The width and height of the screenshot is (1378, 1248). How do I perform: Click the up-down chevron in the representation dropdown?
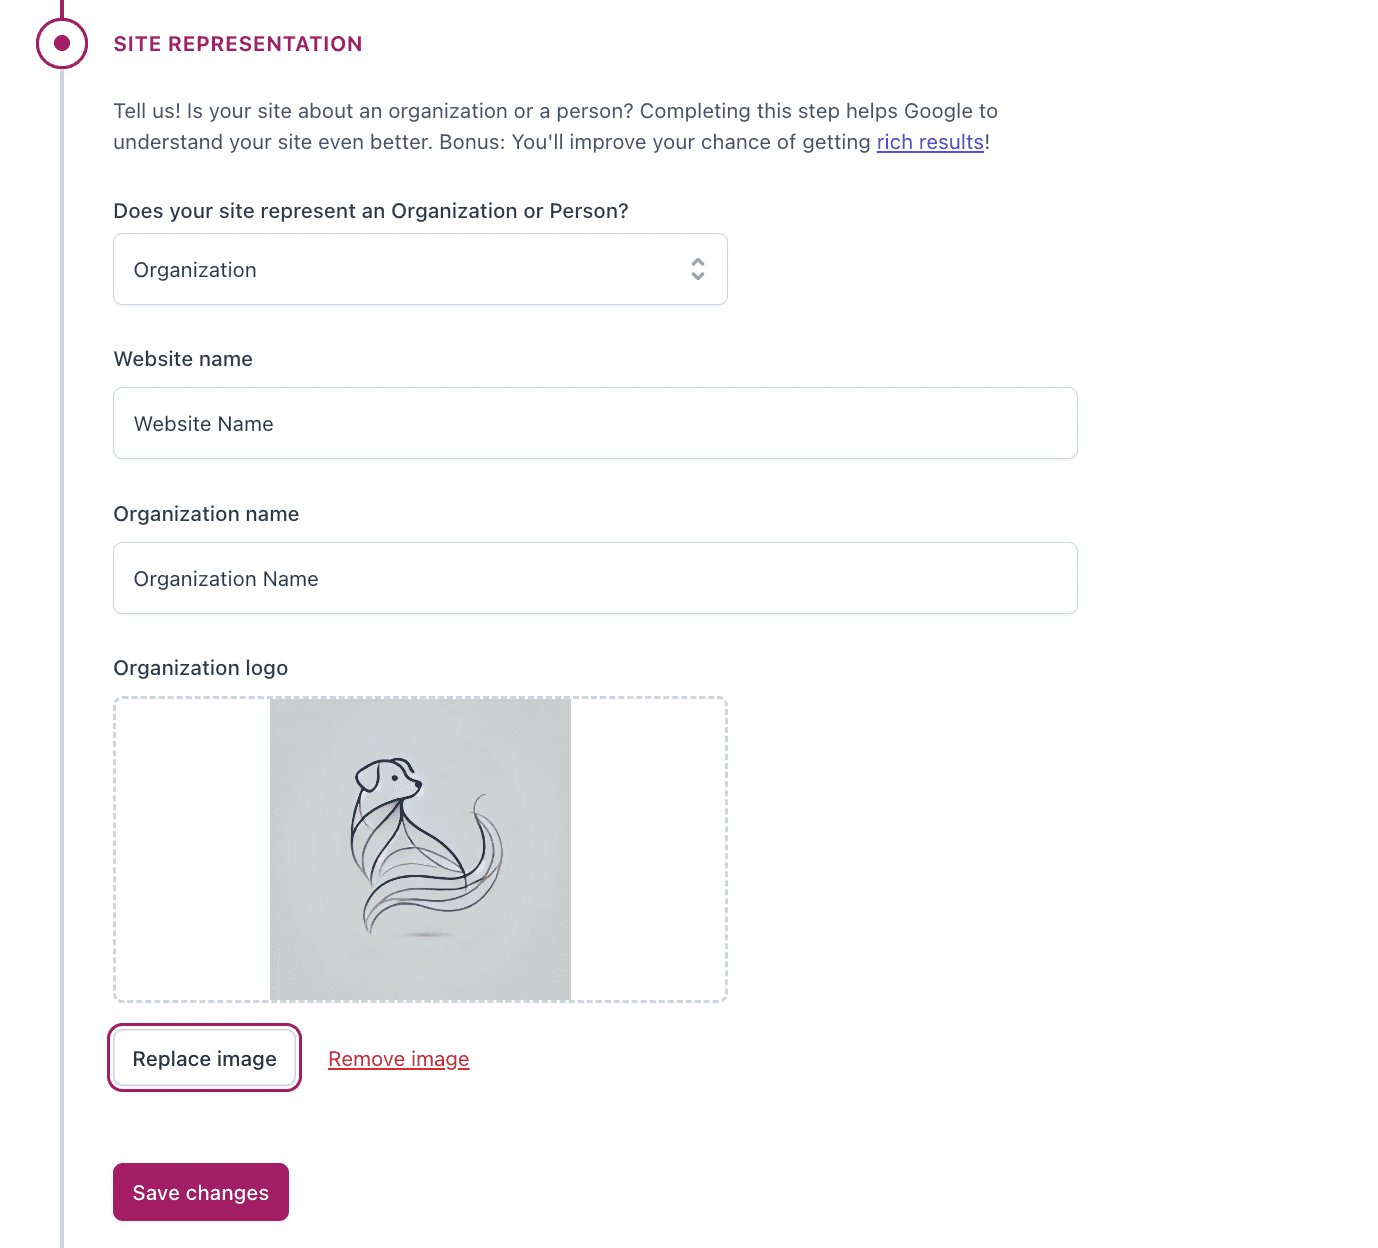click(x=697, y=269)
